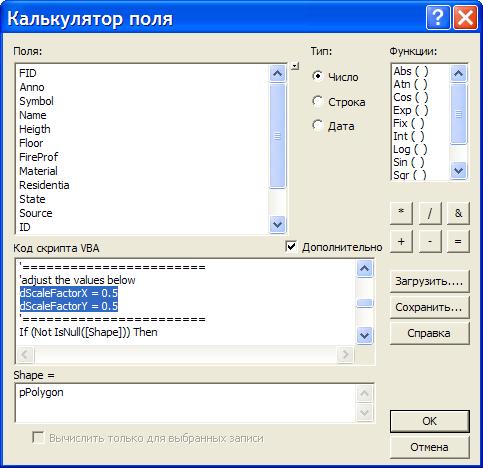The width and height of the screenshot is (483, 468).
Task: Insert the divide / operator
Action: coord(430,213)
